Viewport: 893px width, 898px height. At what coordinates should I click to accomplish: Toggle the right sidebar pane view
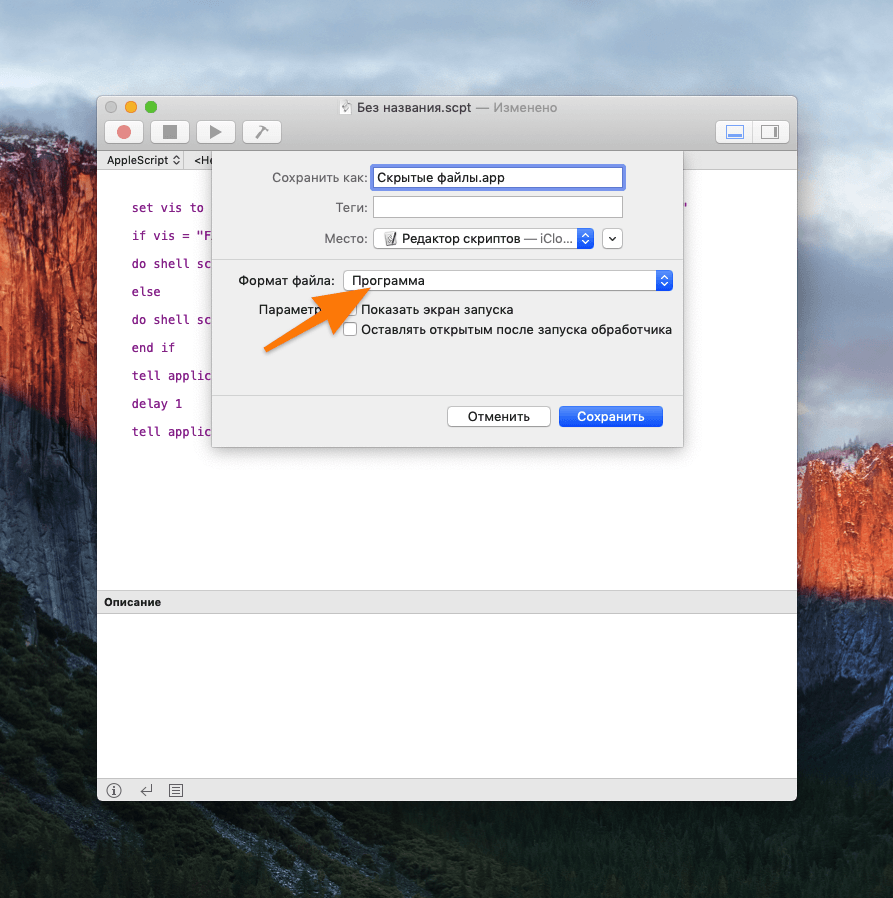coord(770,132)
